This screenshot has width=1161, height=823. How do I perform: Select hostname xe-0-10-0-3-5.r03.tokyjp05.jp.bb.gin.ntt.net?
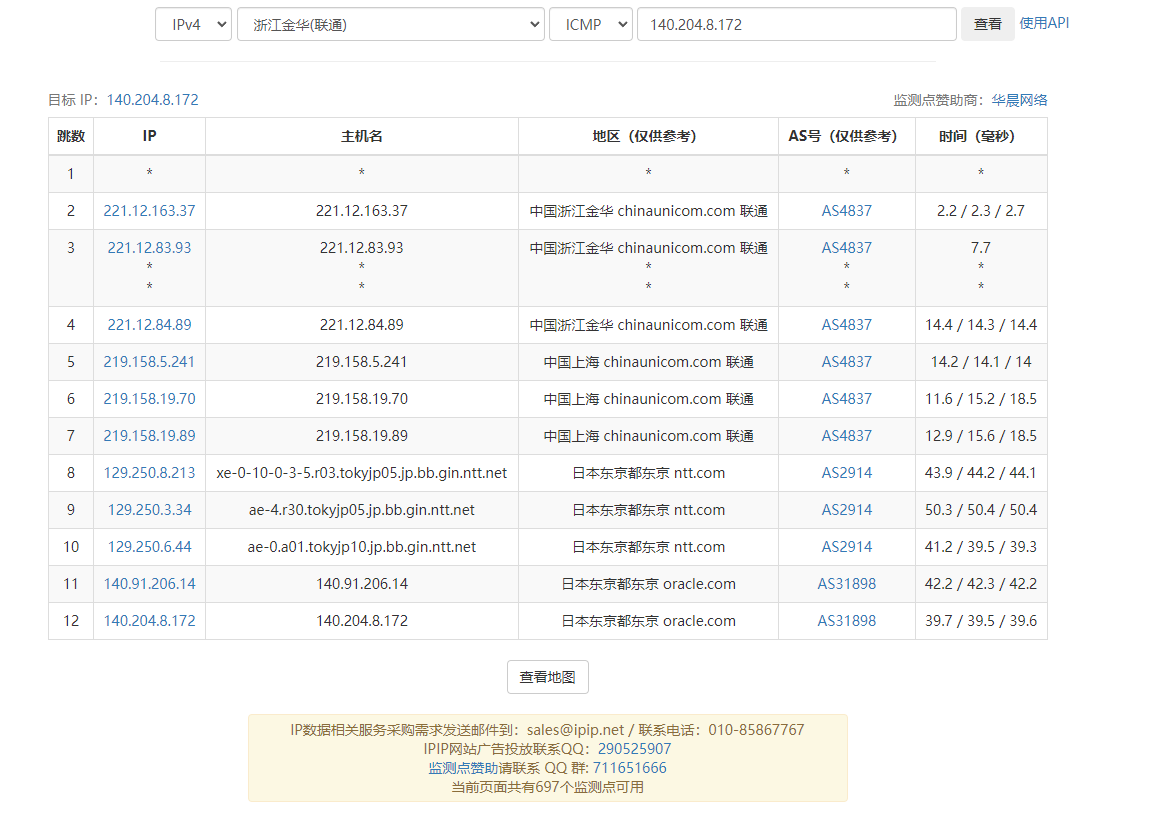361,473
